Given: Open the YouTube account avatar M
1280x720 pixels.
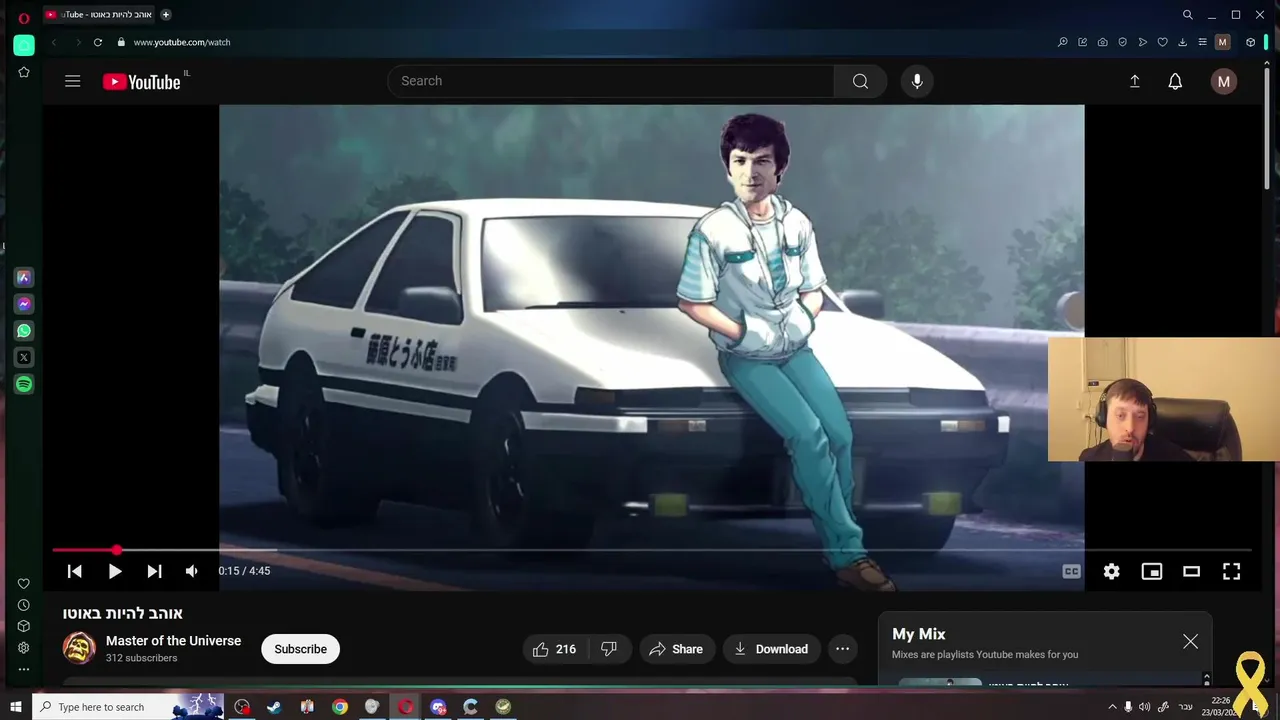Looking at the screenshot, I should tap(1223, 82).
